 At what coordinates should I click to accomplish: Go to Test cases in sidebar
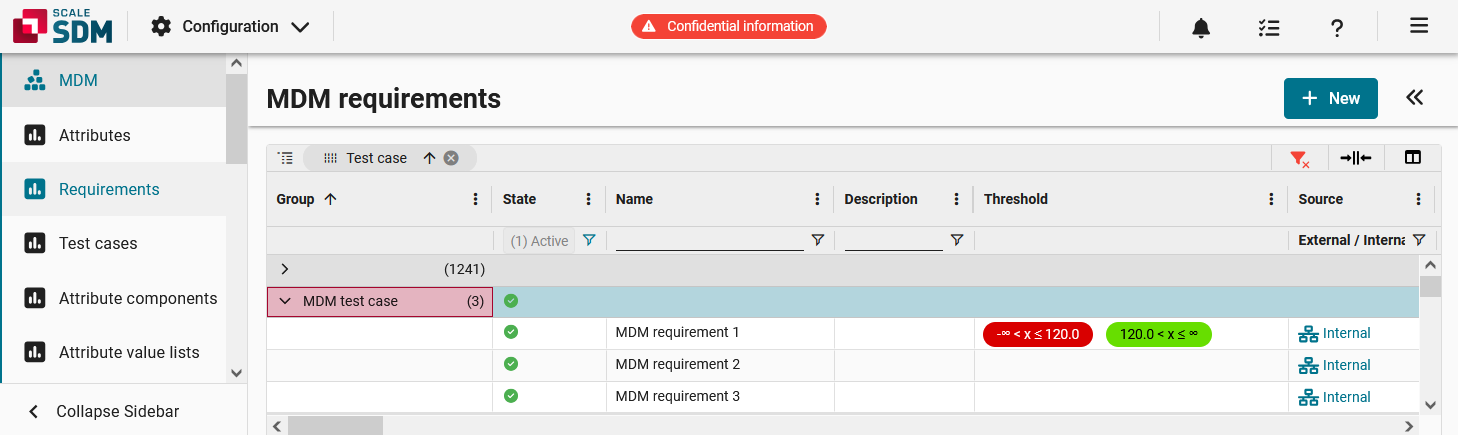(113, 243)
